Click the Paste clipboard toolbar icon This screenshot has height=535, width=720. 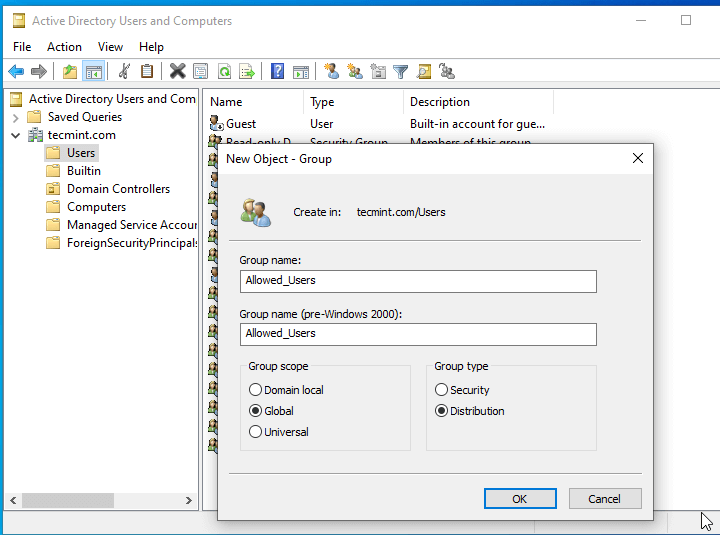147,71
